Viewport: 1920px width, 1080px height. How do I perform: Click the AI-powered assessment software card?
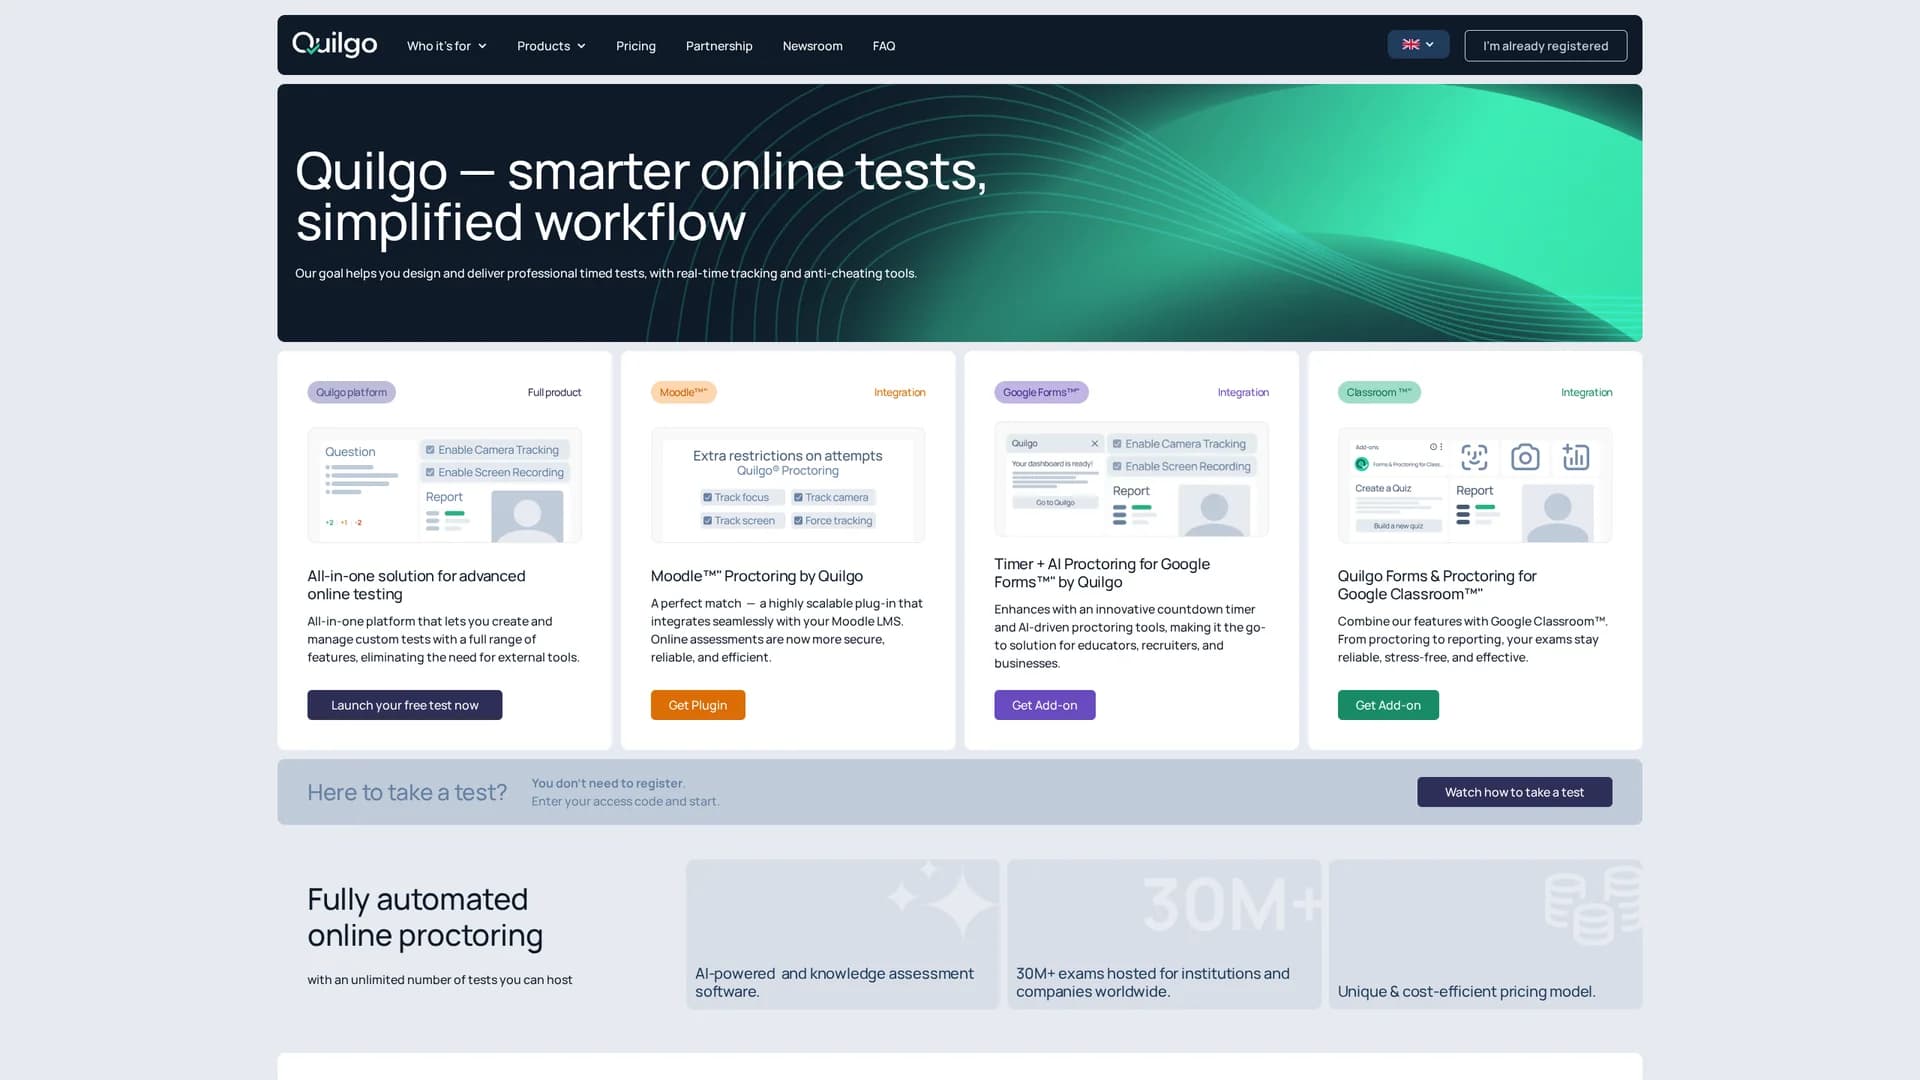coord(842,934)
